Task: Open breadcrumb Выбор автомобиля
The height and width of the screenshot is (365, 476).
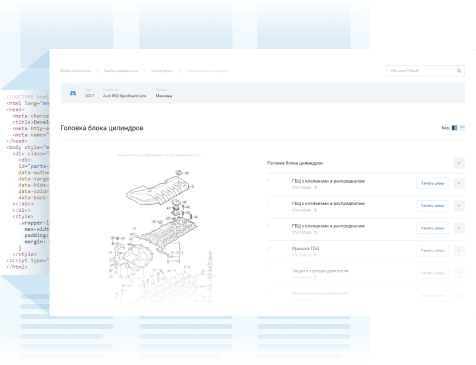Action: tap(76, 71)
